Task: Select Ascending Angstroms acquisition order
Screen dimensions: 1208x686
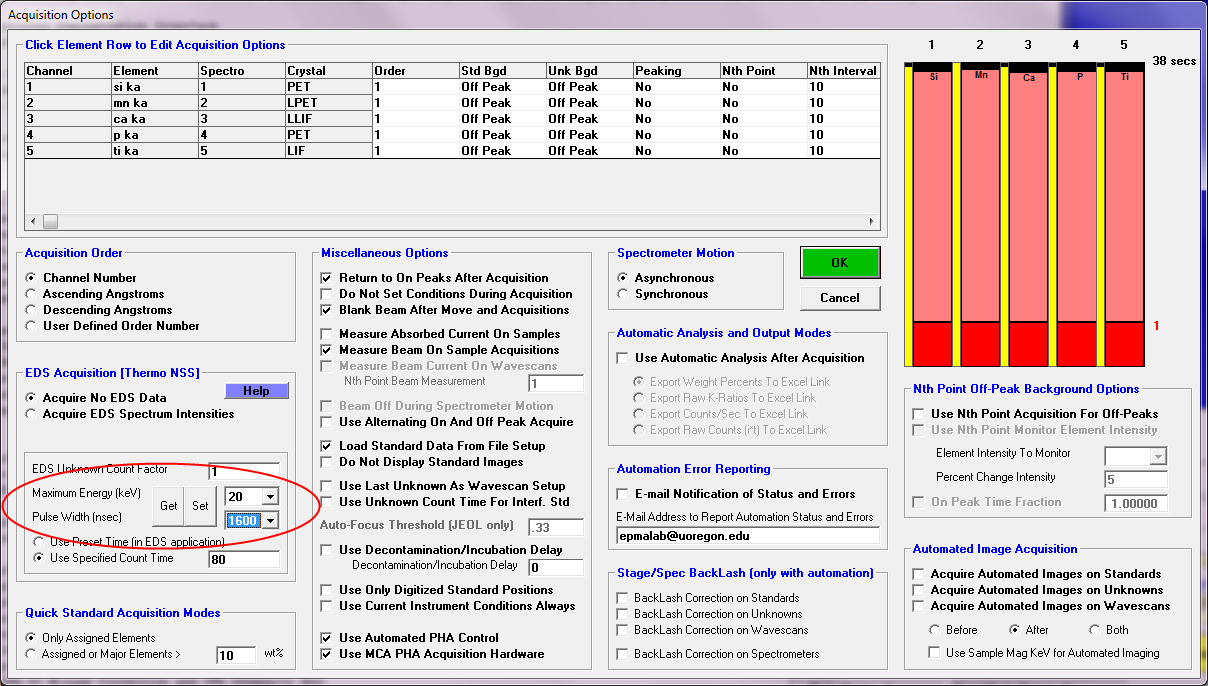Action: tap(32, 294)
